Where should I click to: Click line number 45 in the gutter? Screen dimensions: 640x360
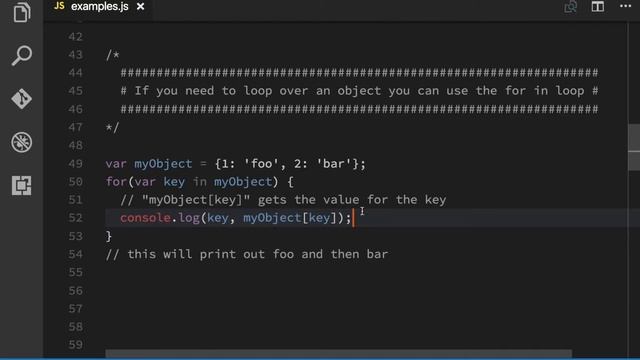coord(76,91)
